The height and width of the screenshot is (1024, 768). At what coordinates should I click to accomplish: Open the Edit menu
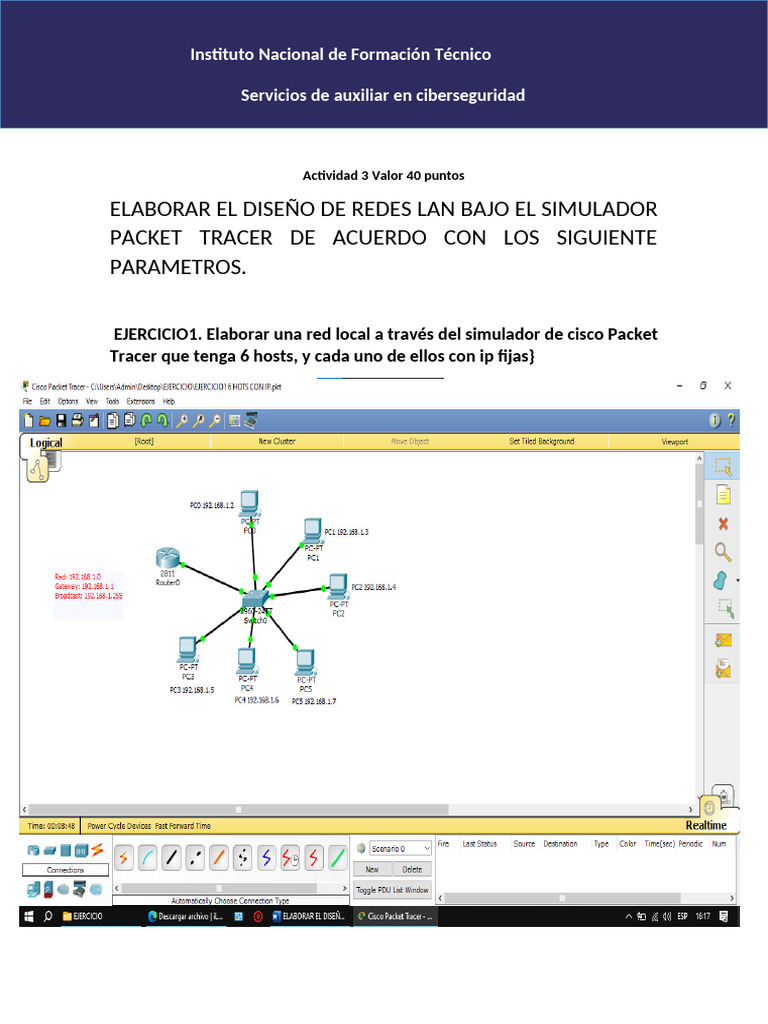click(44, 402)
